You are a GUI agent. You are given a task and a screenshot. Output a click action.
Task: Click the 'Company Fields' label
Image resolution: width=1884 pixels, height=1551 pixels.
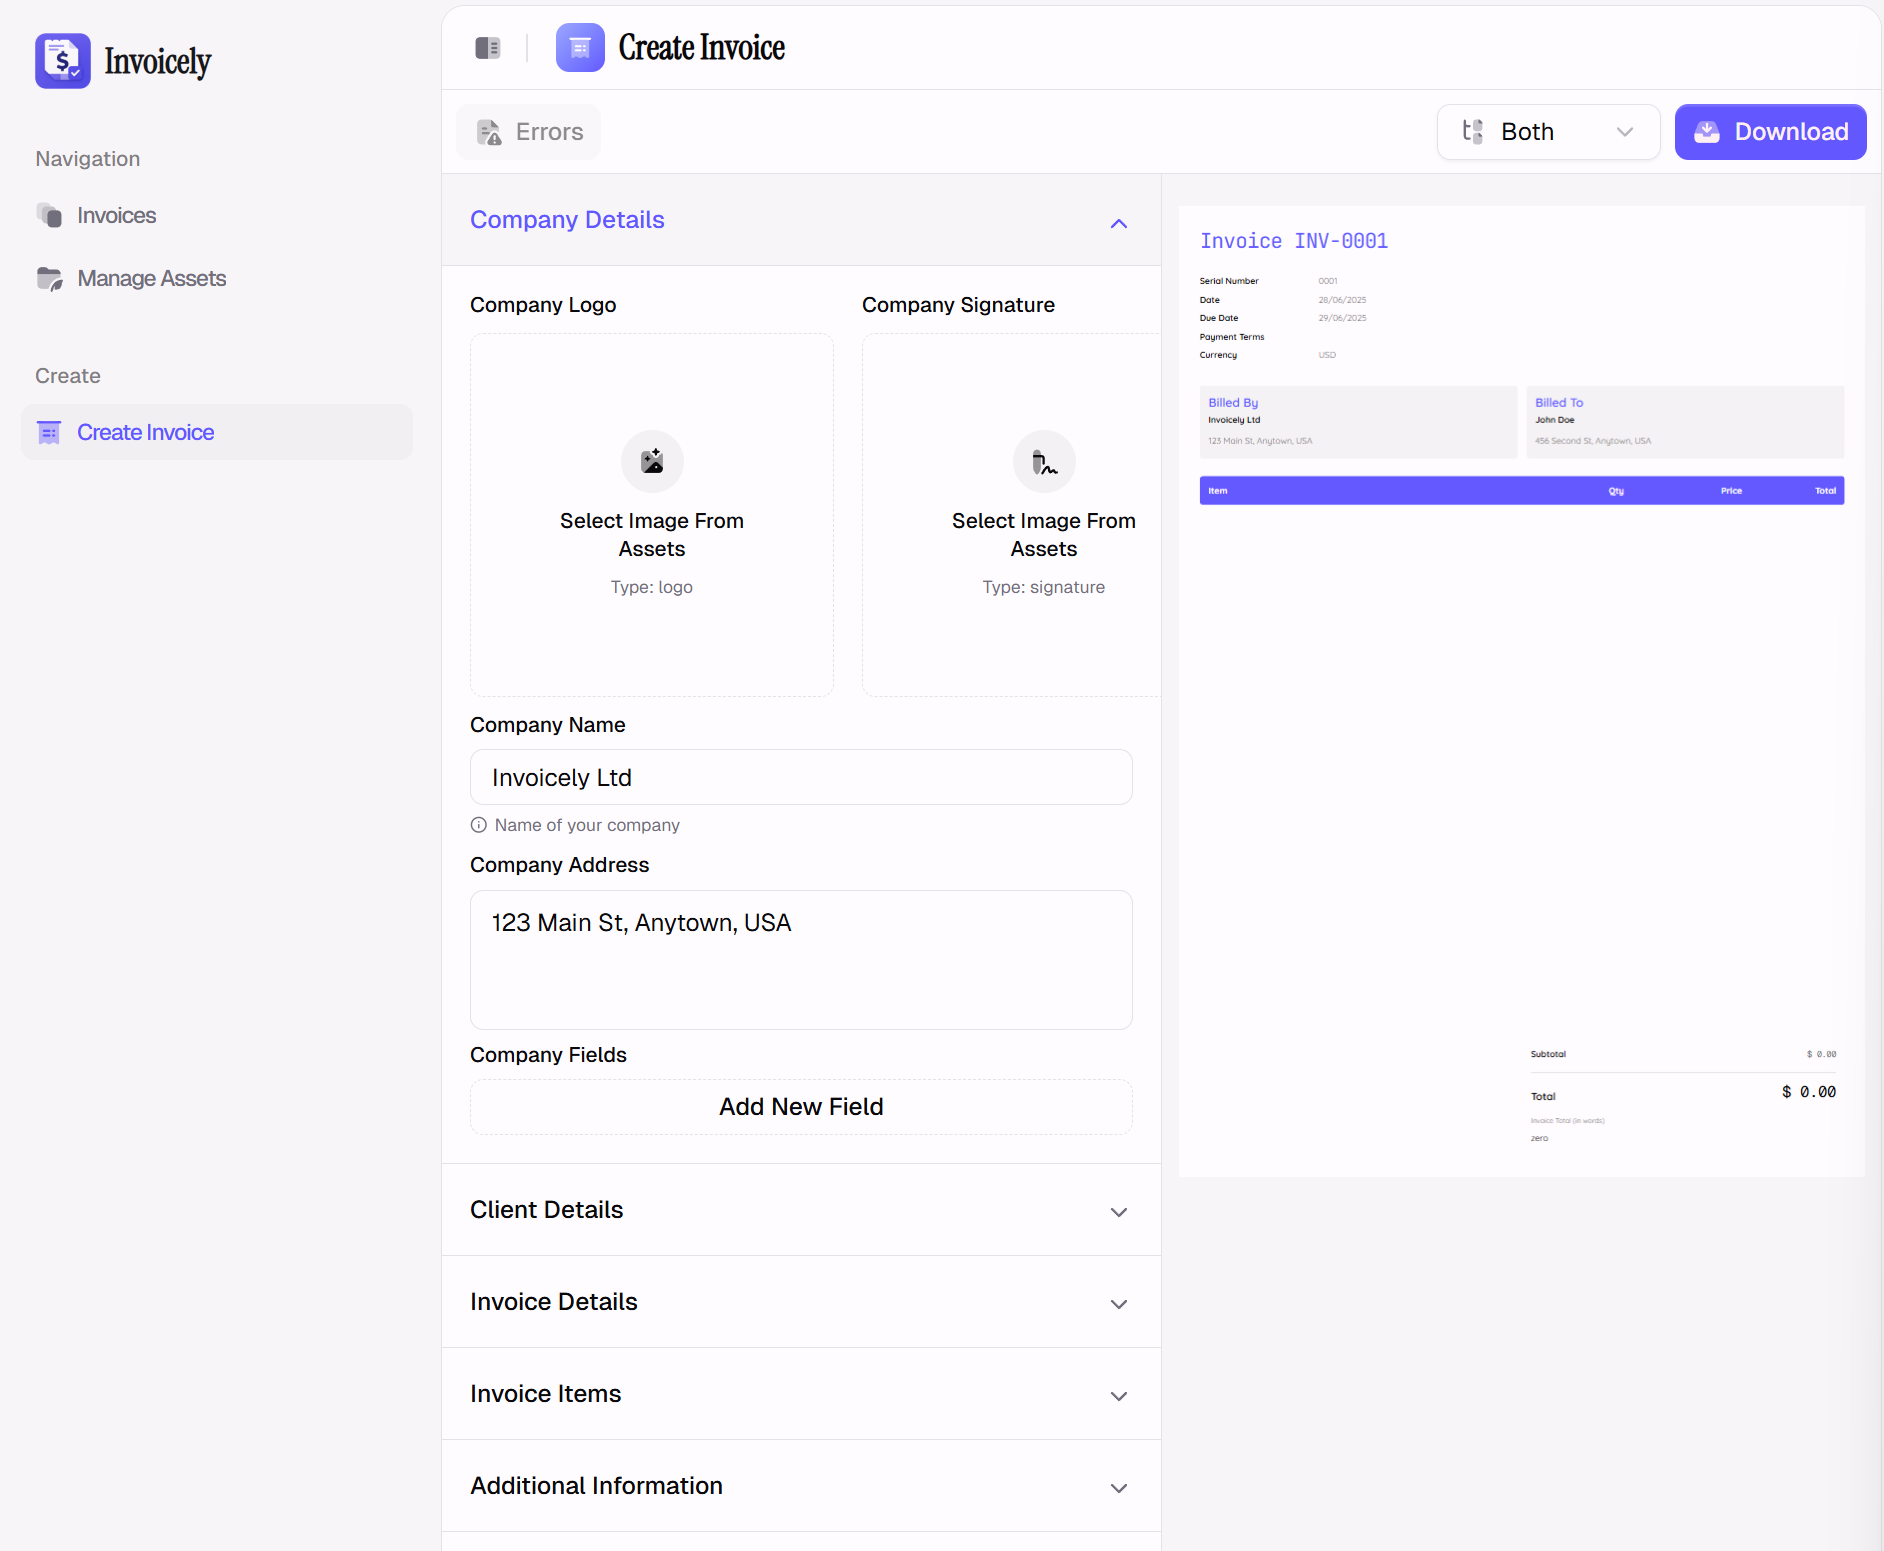click(548, 1055)
